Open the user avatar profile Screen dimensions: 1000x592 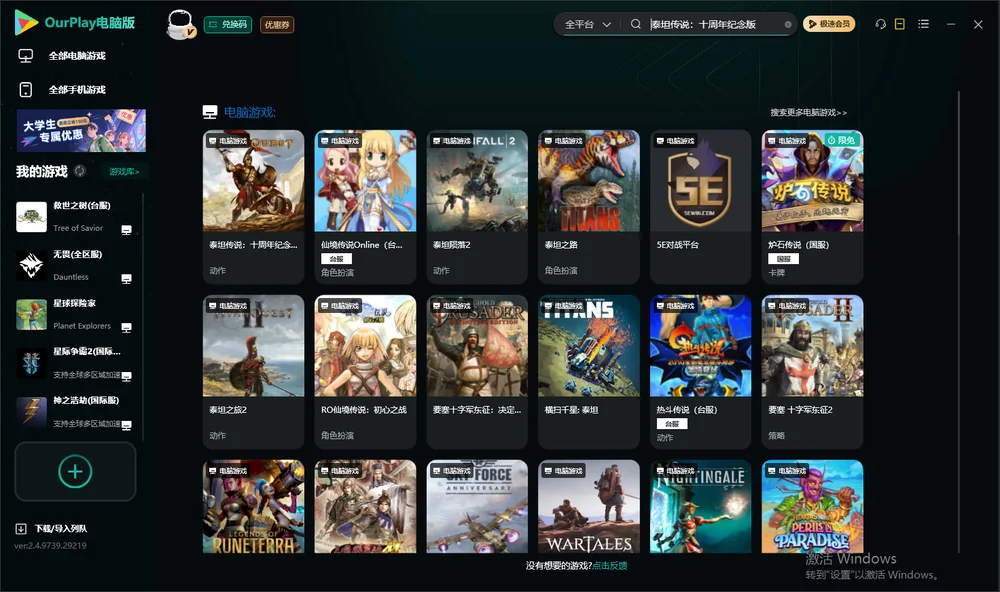pyautogui.click(x=180, y=25)
